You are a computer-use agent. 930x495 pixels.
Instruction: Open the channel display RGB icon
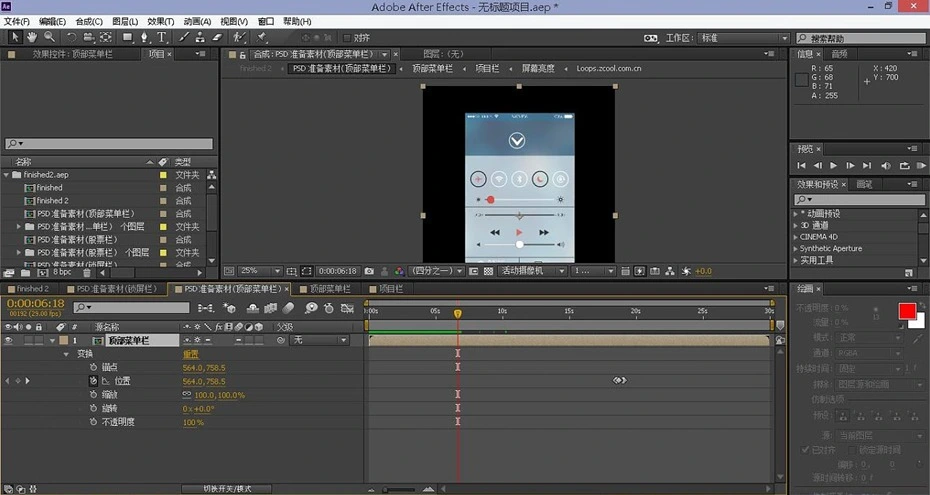tap(399, 271)
